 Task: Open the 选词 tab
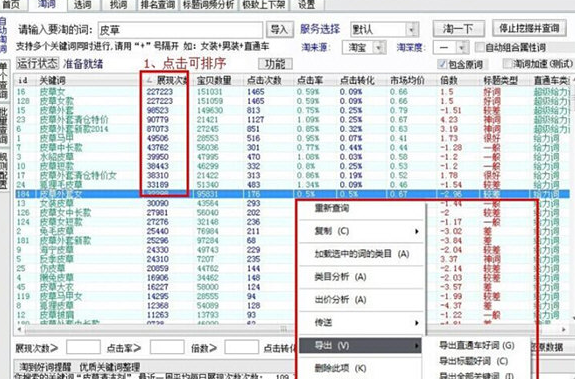tap(83, 5)
